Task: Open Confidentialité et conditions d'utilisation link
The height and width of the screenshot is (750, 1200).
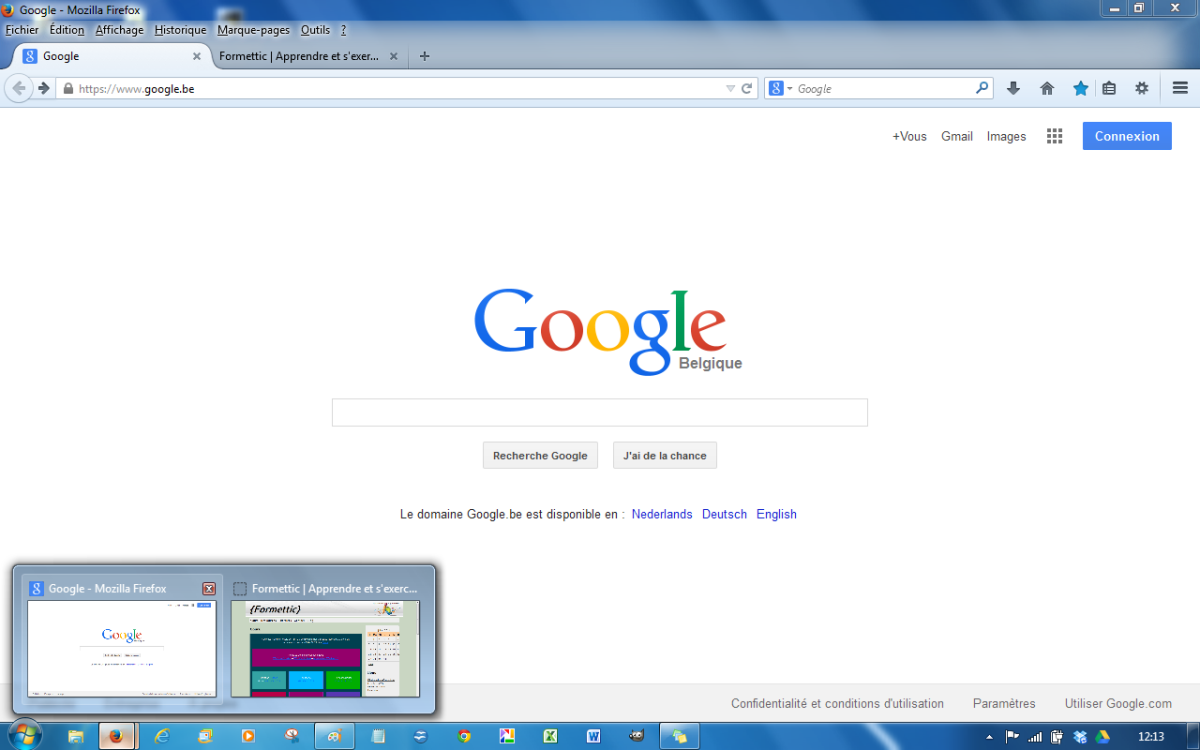Action: (x=837, y=704)
